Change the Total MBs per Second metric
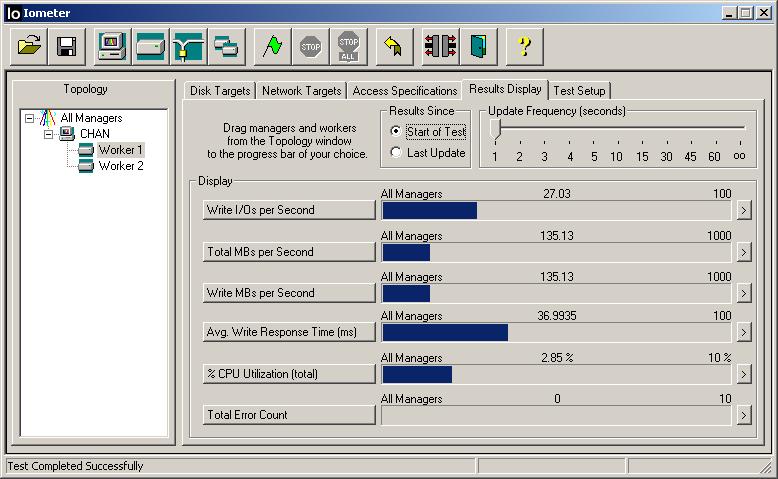The width and height of the screenshot is (778, 479). [x=289, y=252]
